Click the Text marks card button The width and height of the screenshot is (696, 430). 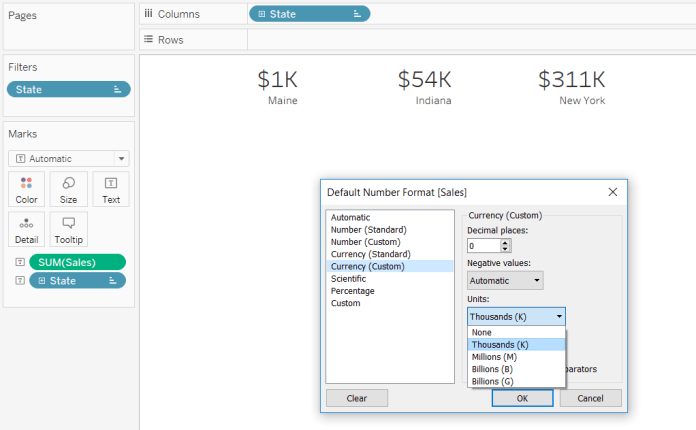(x=110, y=189)
